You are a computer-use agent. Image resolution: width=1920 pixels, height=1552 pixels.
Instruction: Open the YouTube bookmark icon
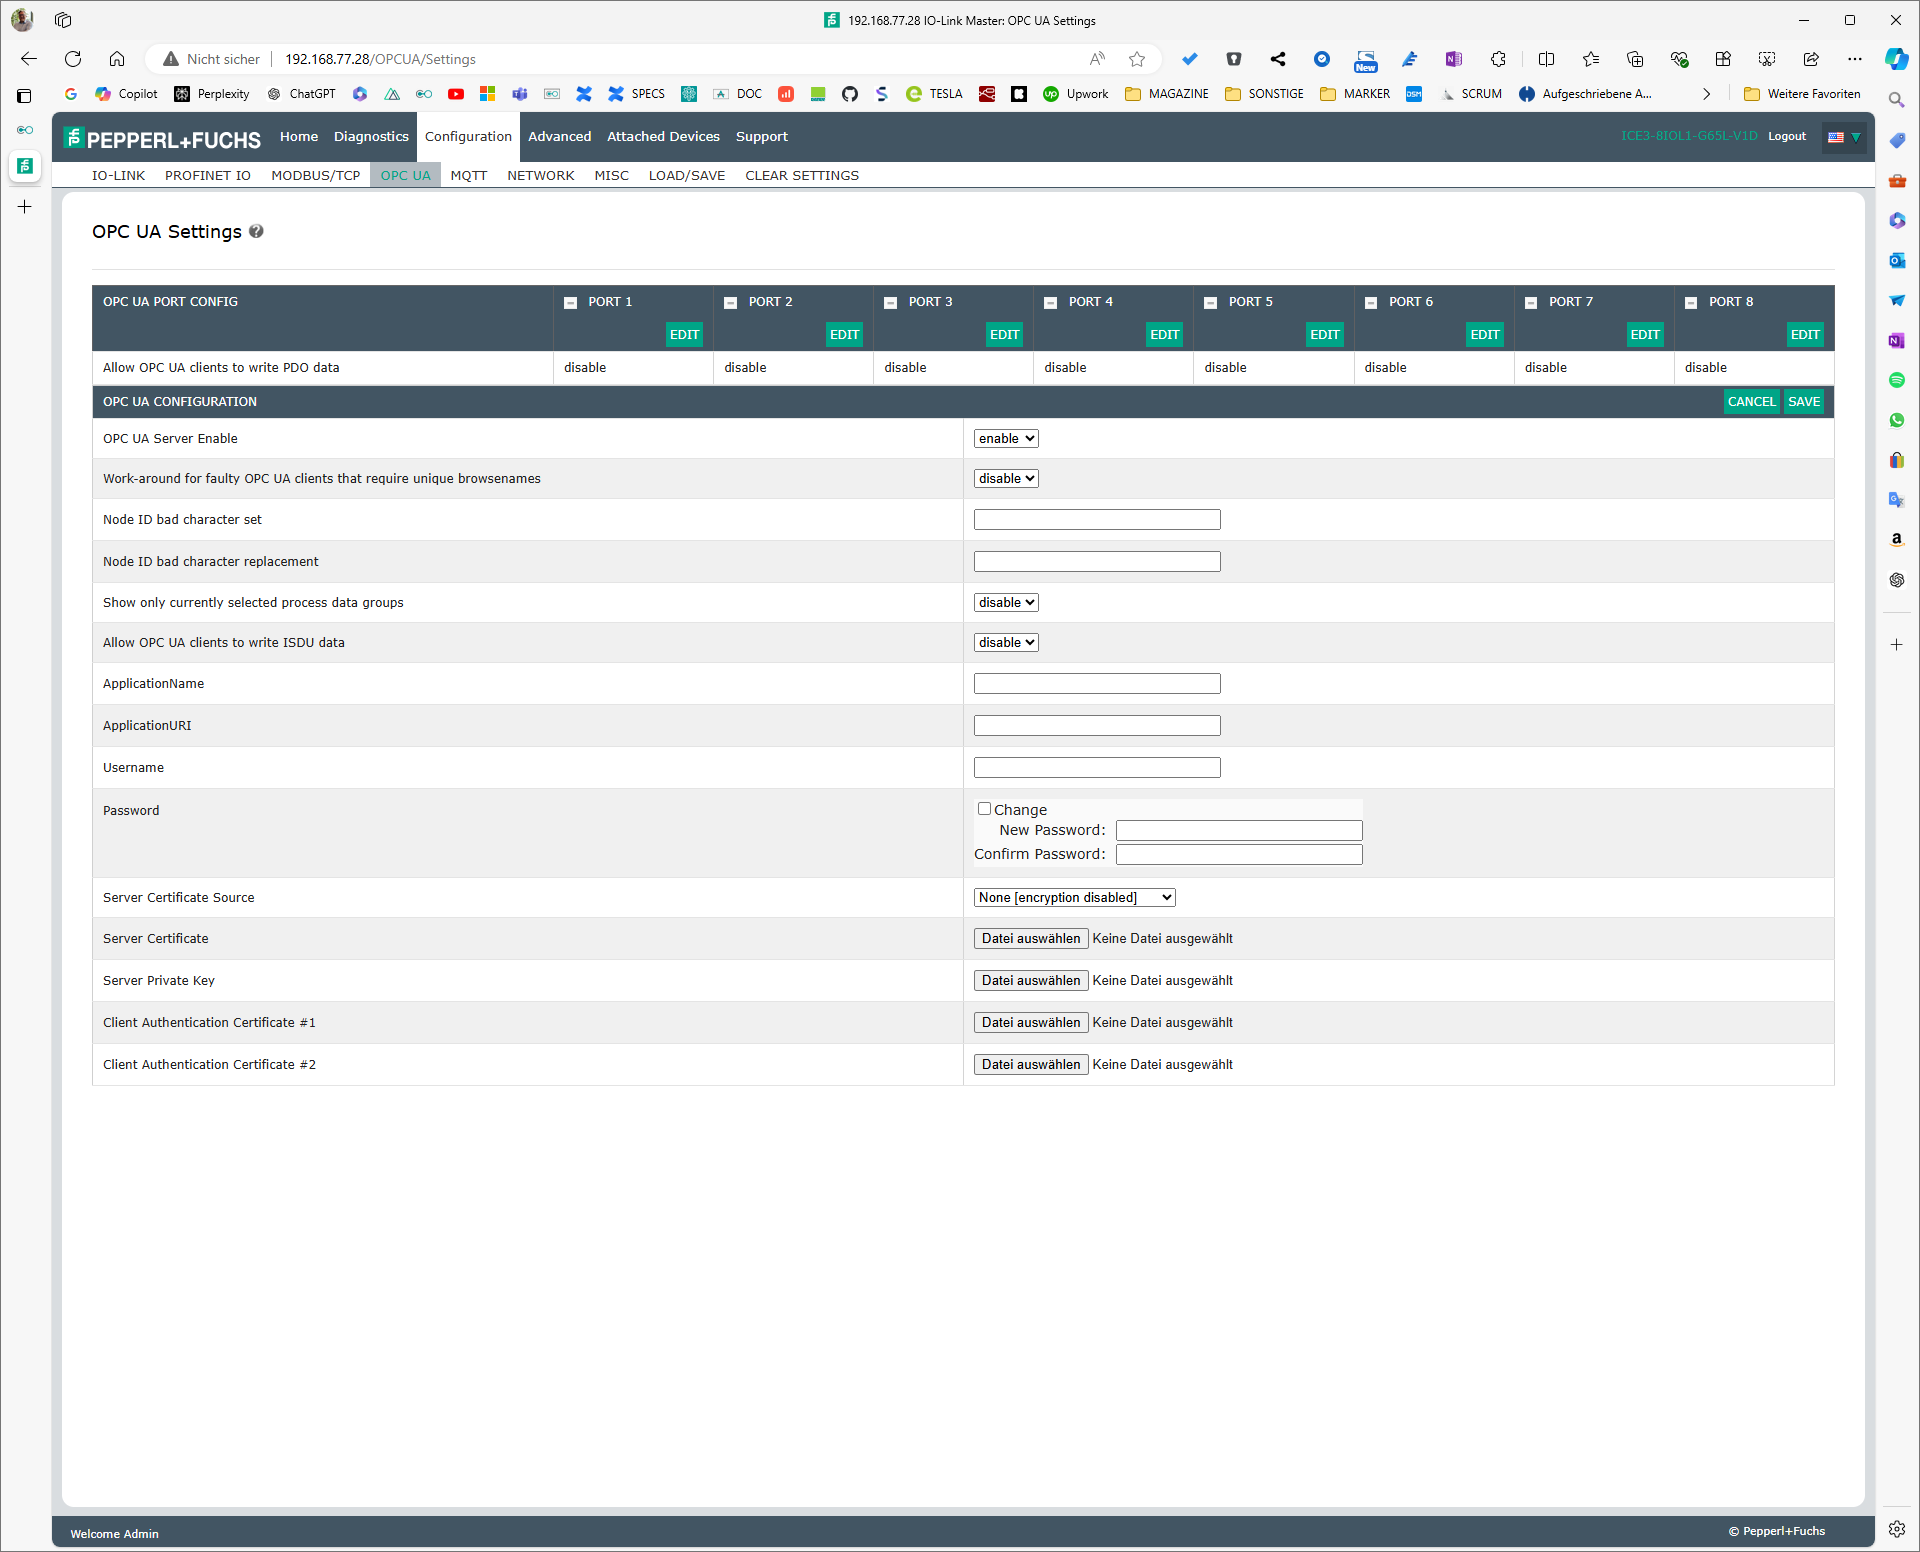coord(456,94)
